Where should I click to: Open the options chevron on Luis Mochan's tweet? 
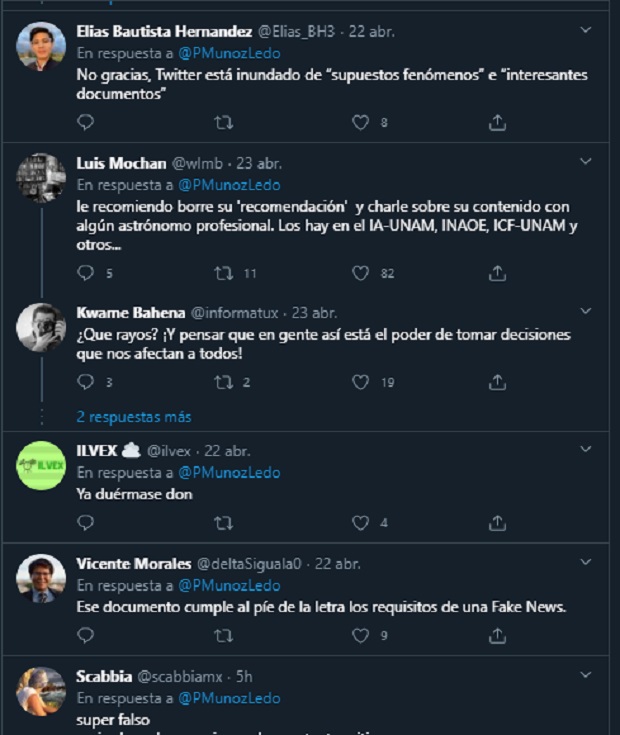586,163
